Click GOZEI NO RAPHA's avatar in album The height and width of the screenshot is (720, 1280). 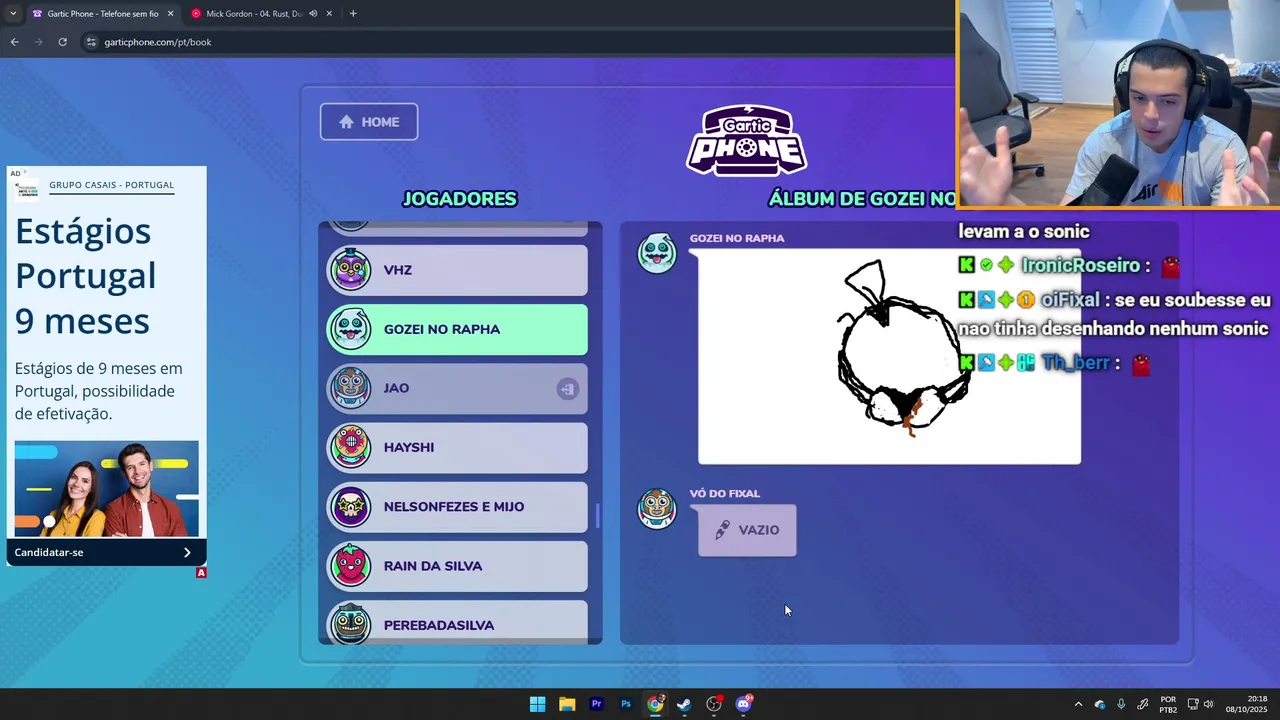tap(657, 254)
